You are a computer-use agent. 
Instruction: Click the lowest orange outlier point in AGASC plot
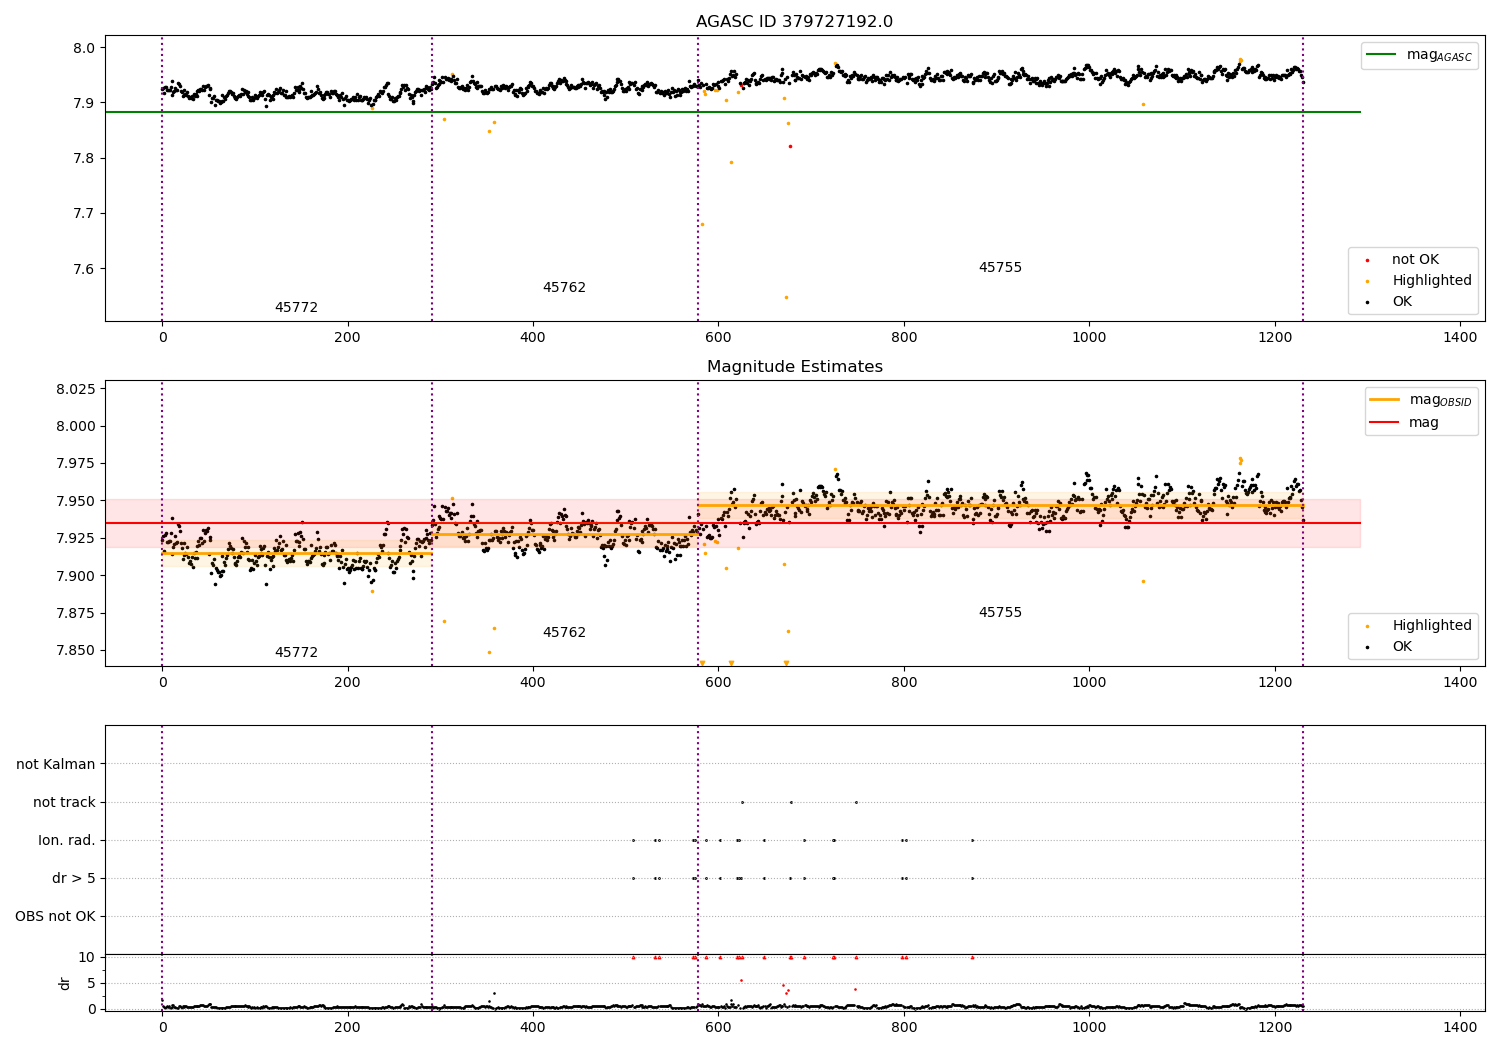(786, 297)
